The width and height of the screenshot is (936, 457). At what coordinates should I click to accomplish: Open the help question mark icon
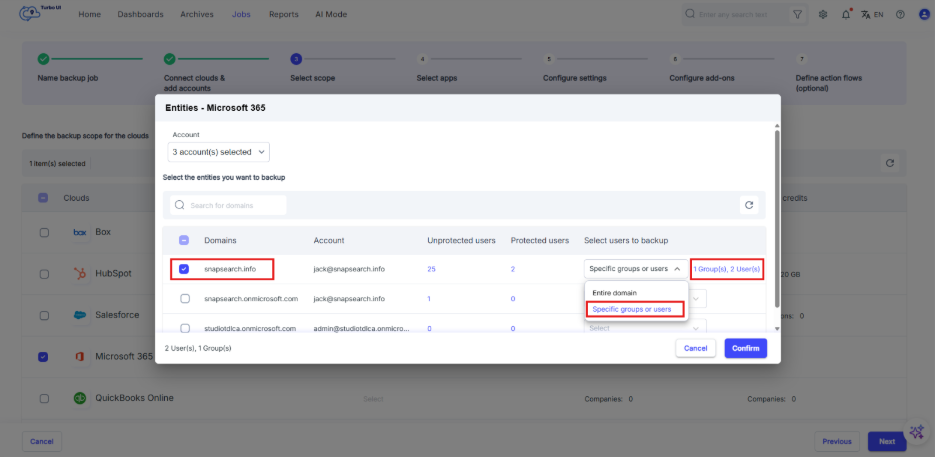[900, 15]
